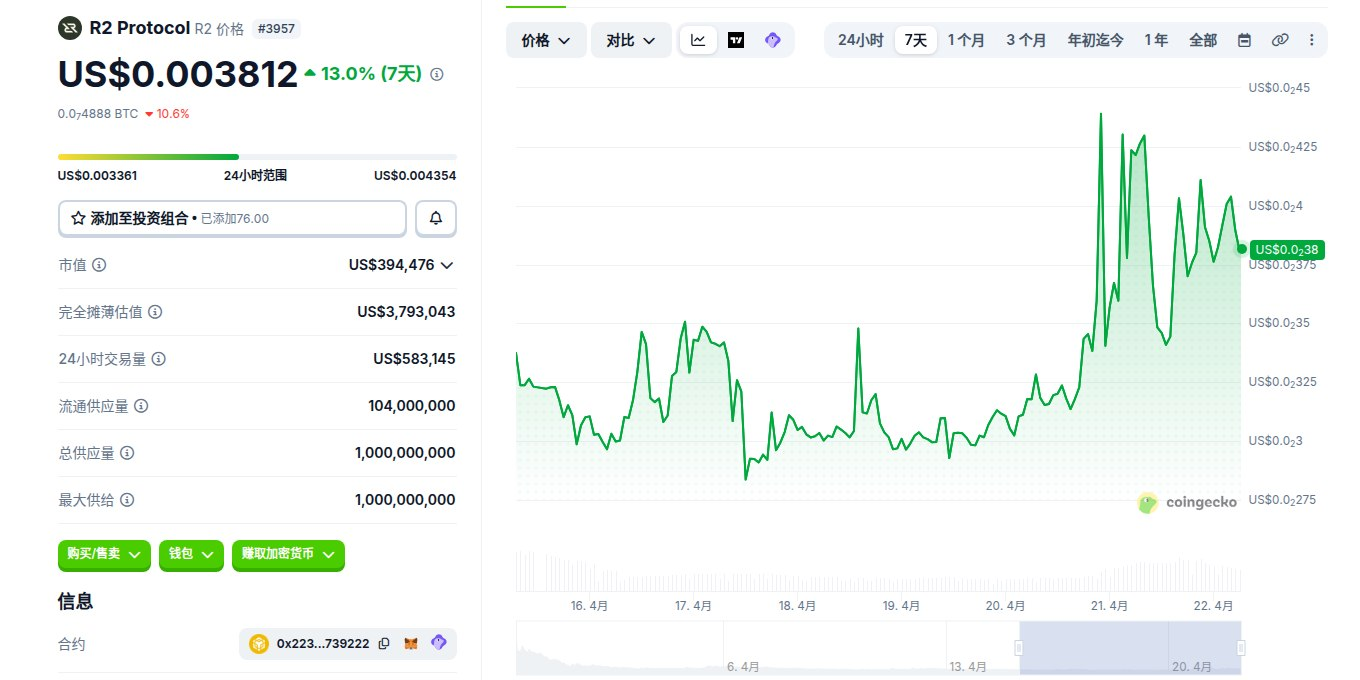
Task: Select the line chart view icon
Action: [698, 40]
